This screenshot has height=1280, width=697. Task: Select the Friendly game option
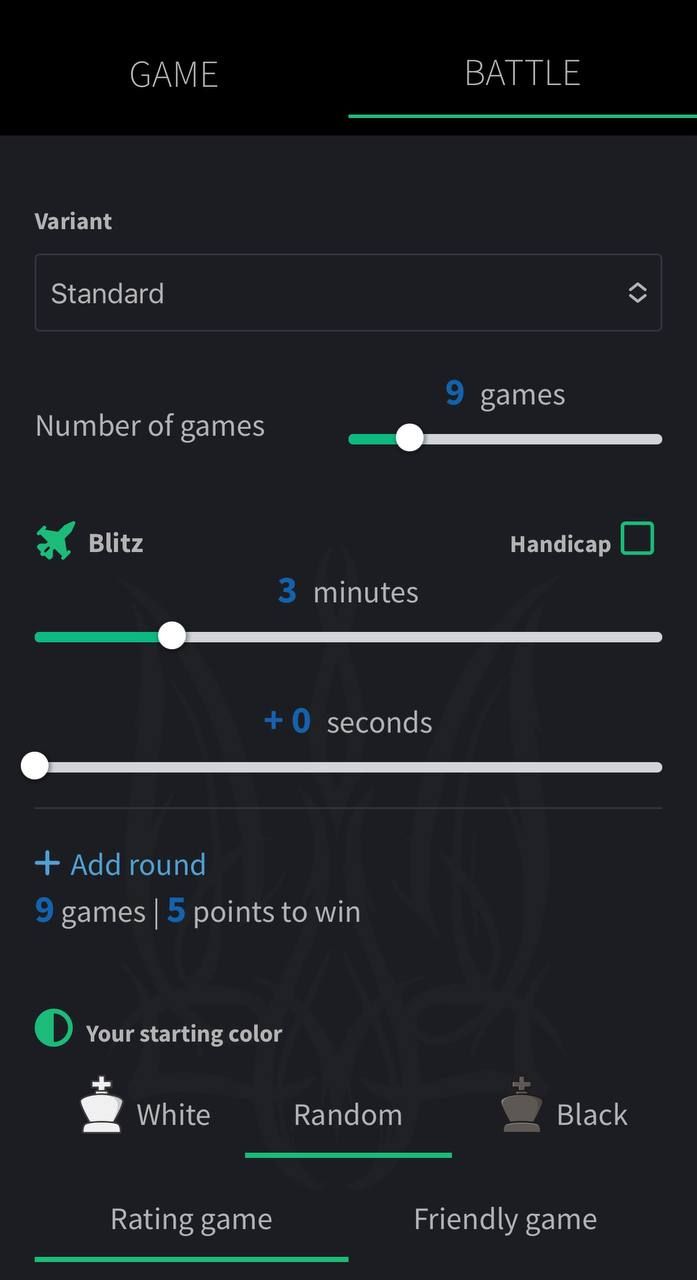point(505,1218)
